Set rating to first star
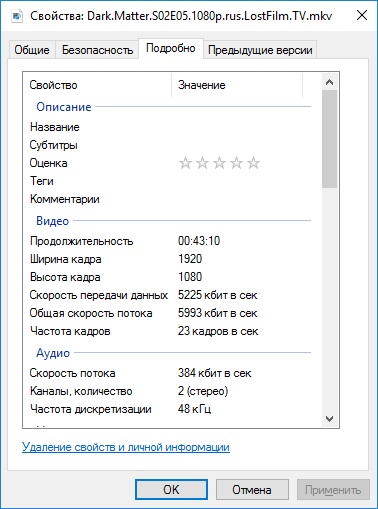Image resolution: width=378 pixels, height=509 pixels. 185,163
